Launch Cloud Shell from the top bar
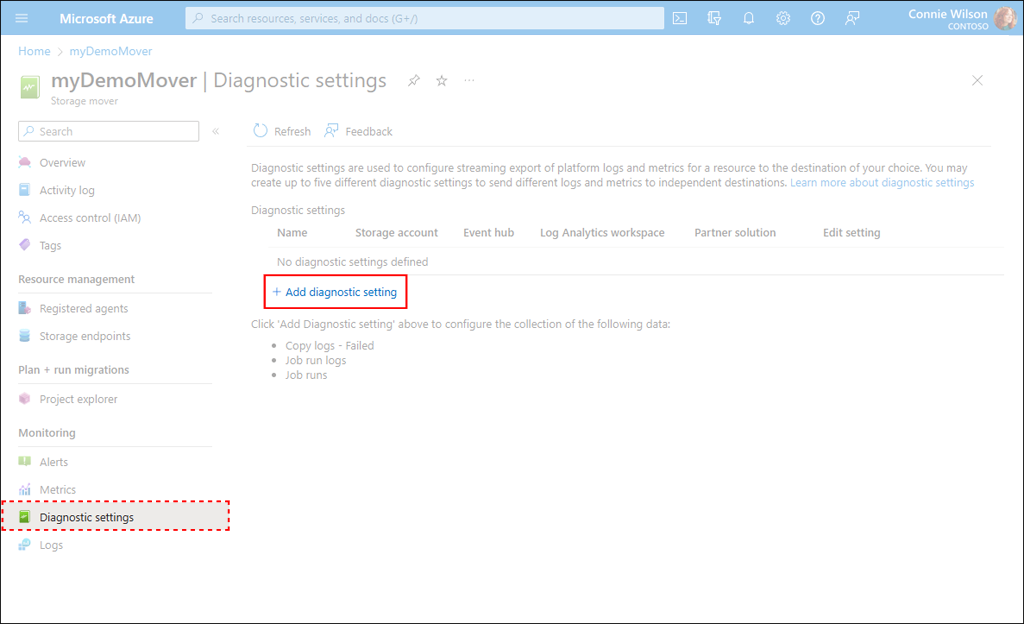 [680, 18]
